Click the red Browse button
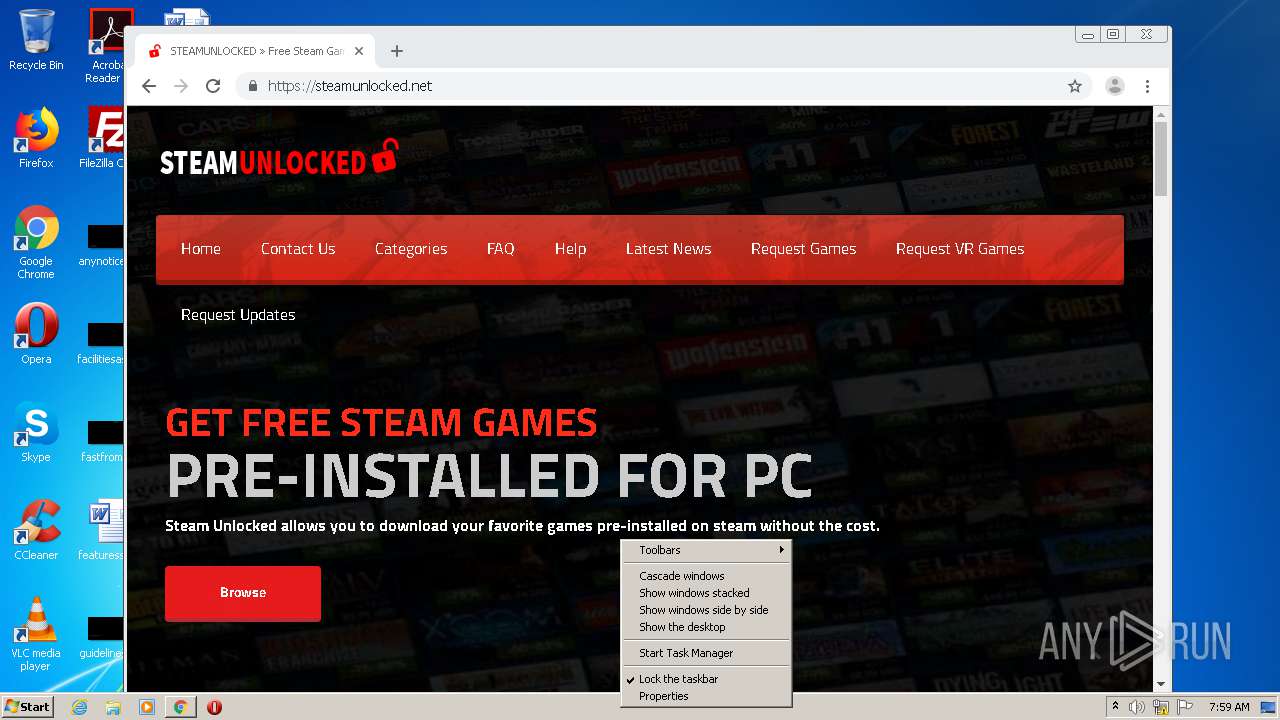This screenshot has height=720, width=1280. tap(243, 593)
